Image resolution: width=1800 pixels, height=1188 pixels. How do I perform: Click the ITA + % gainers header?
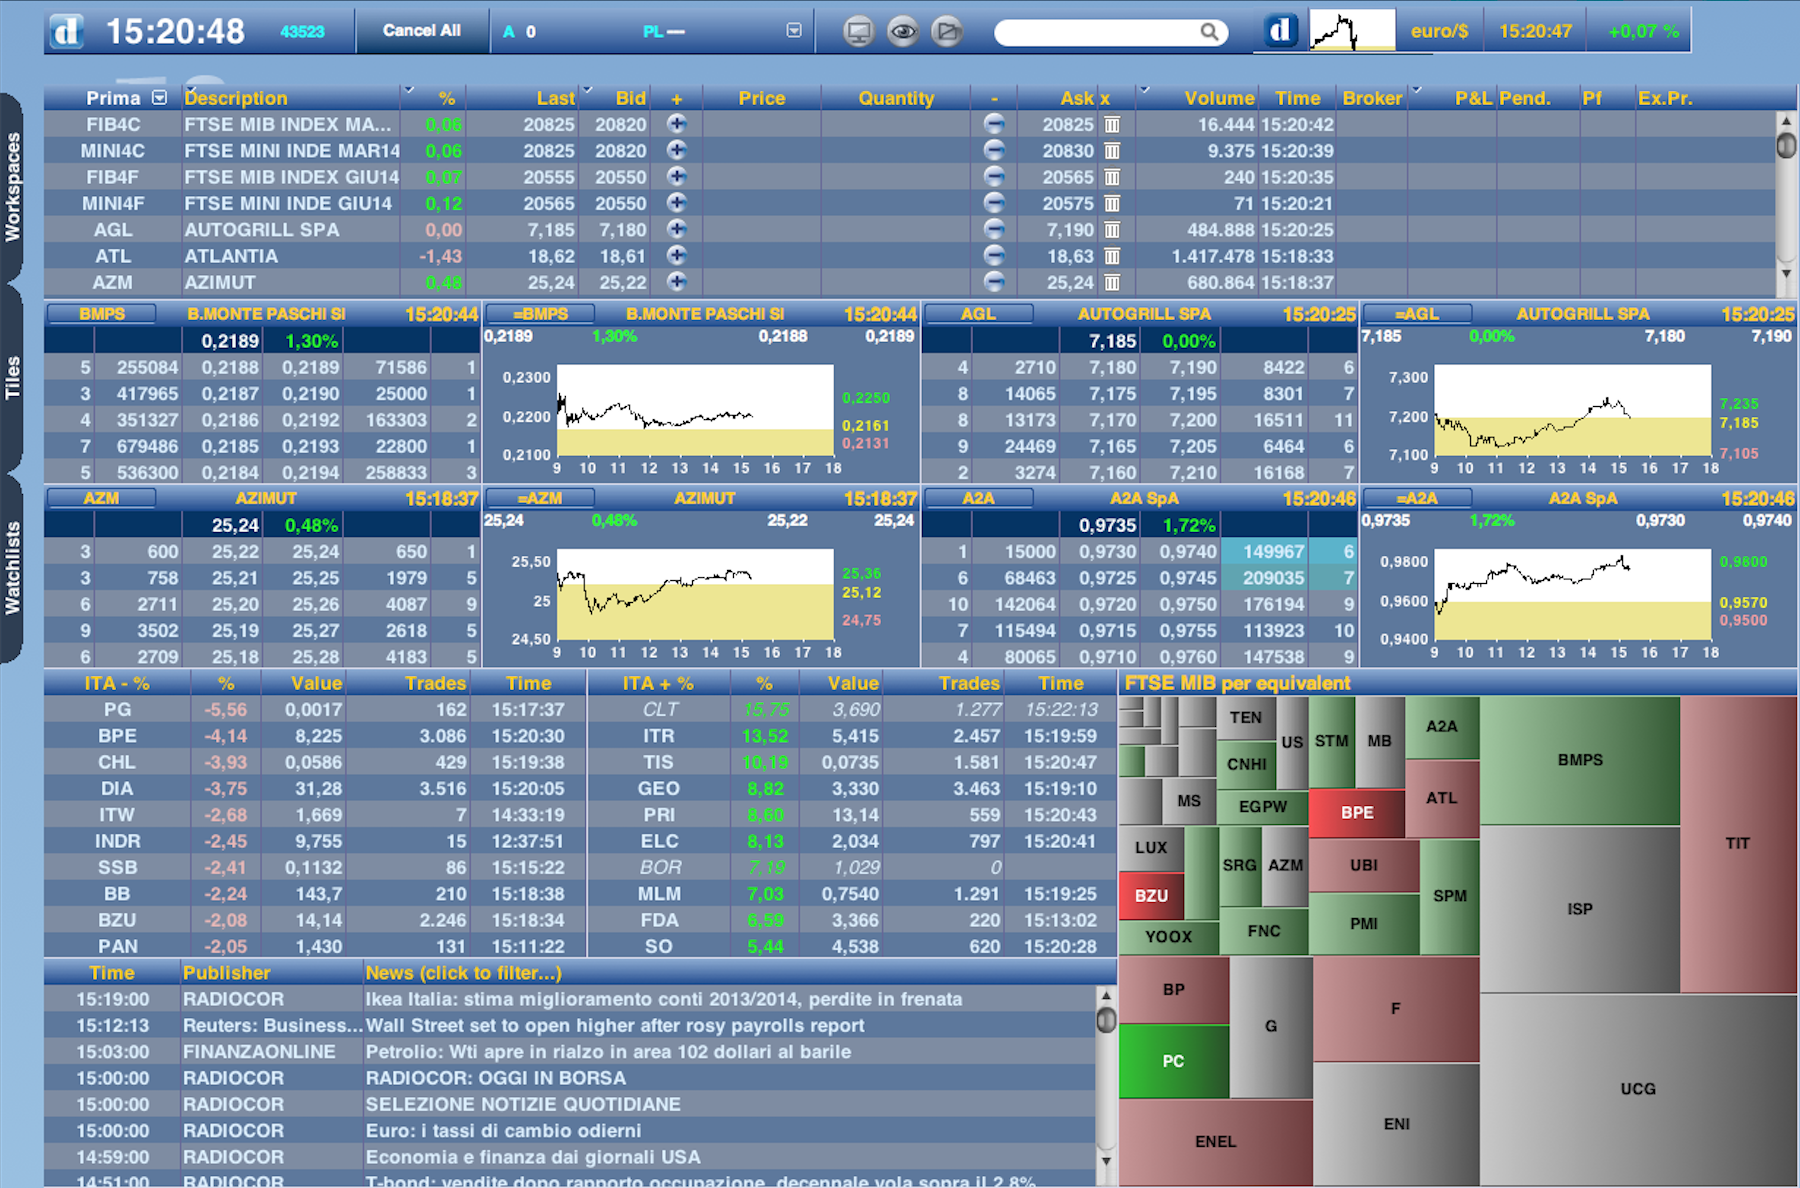point(658,683)
